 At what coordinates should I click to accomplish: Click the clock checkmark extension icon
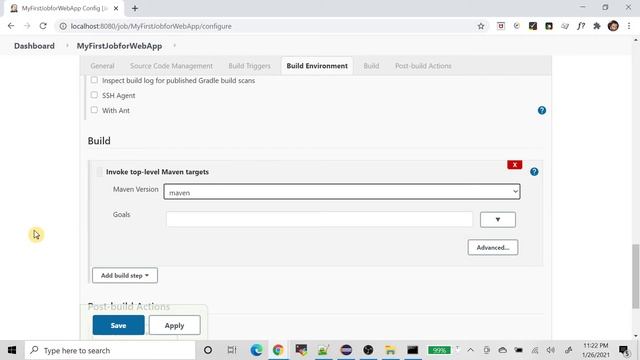[x=517, y=26]
